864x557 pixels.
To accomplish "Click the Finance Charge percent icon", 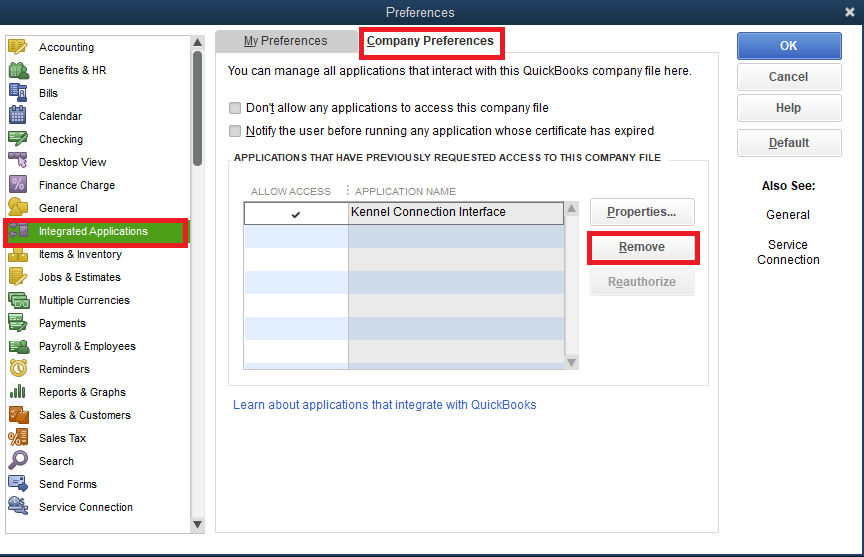I will [18, 185].
